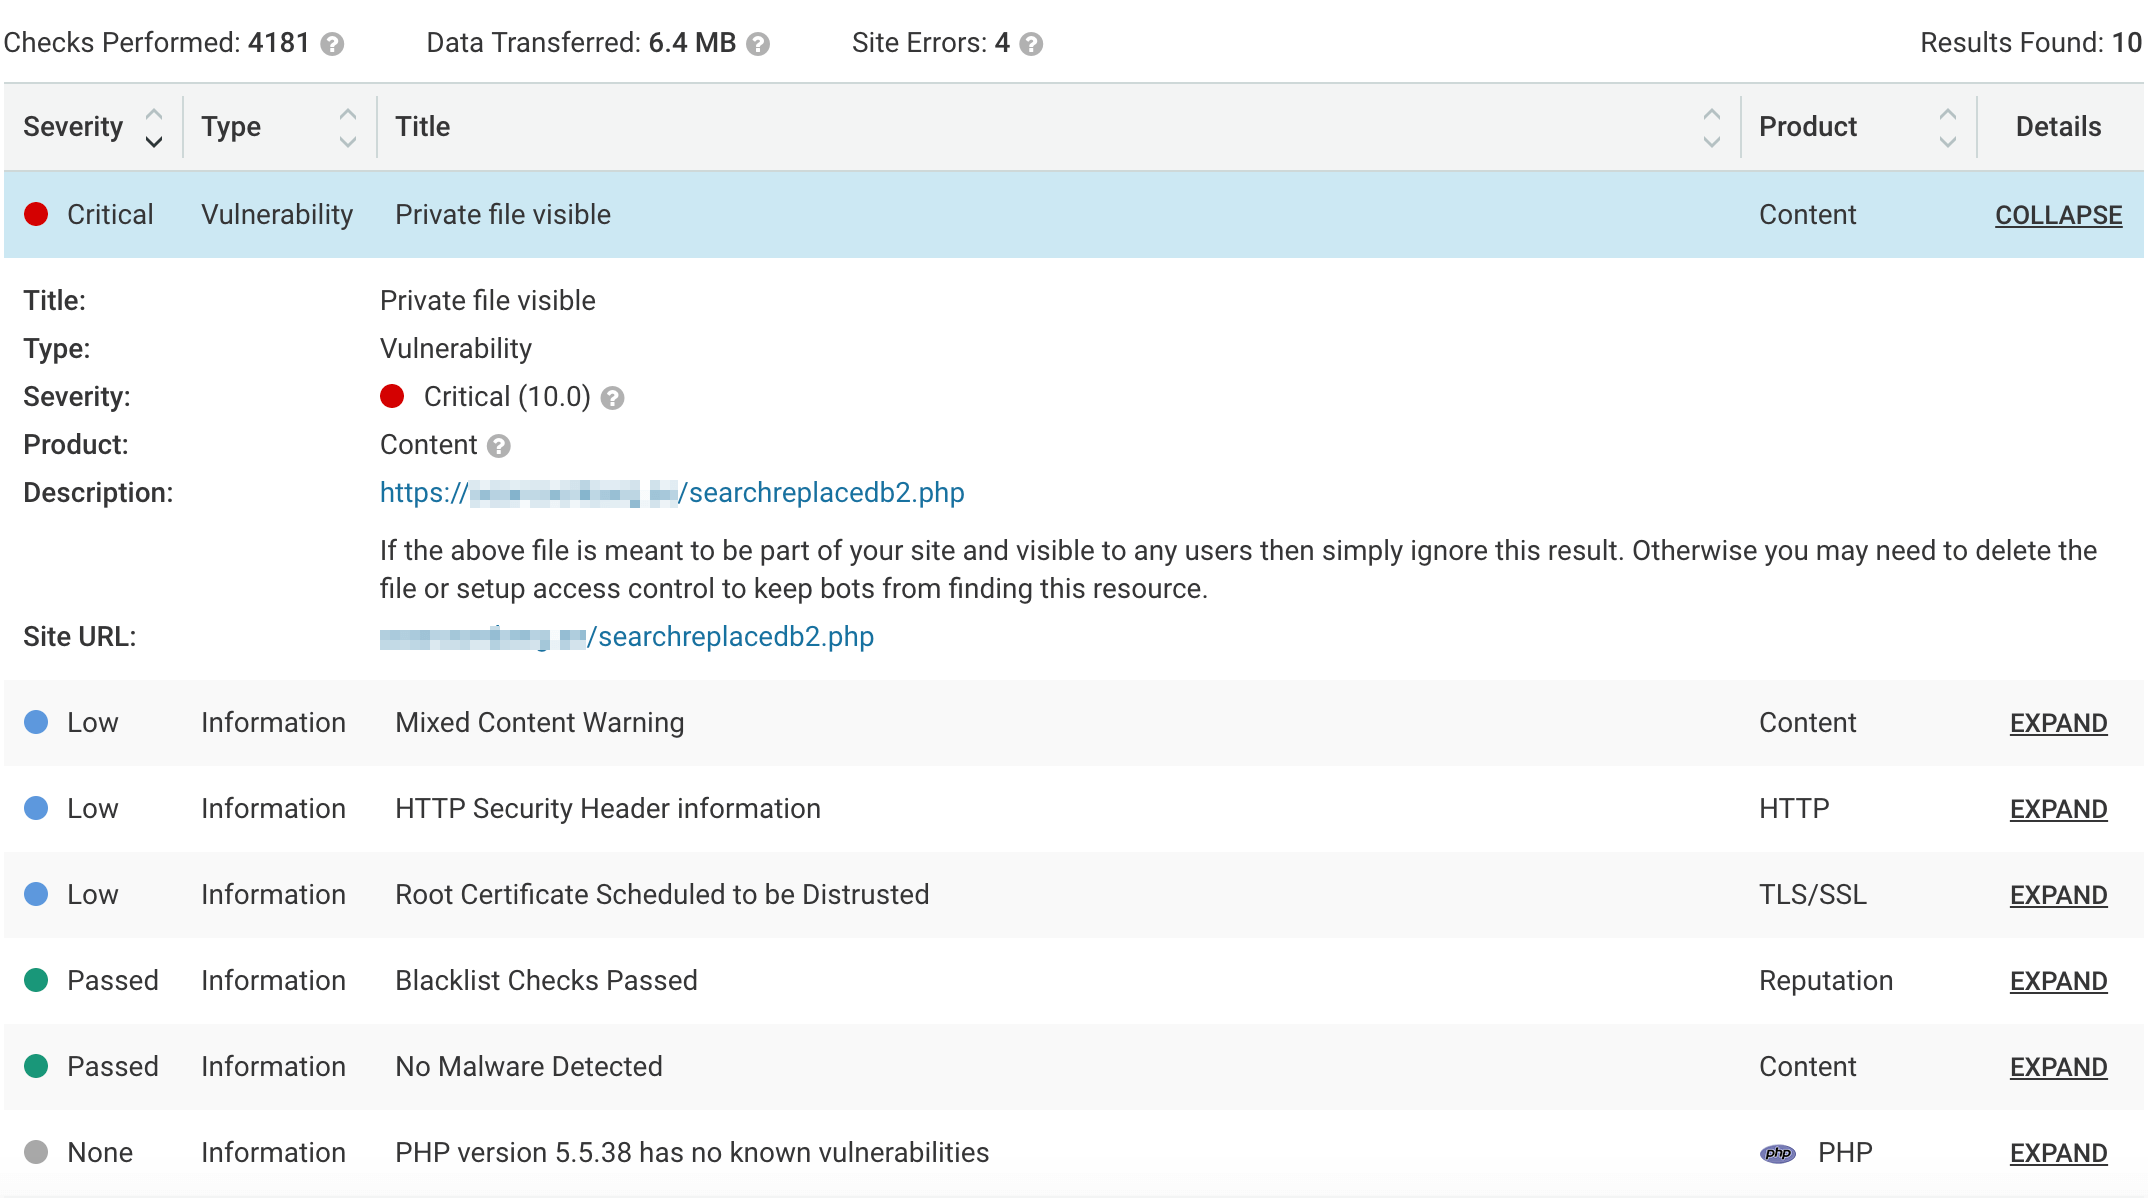Click green dot on Blacklist Checks row
This screenshot has height=1198, width=2148.
[36, 980]
